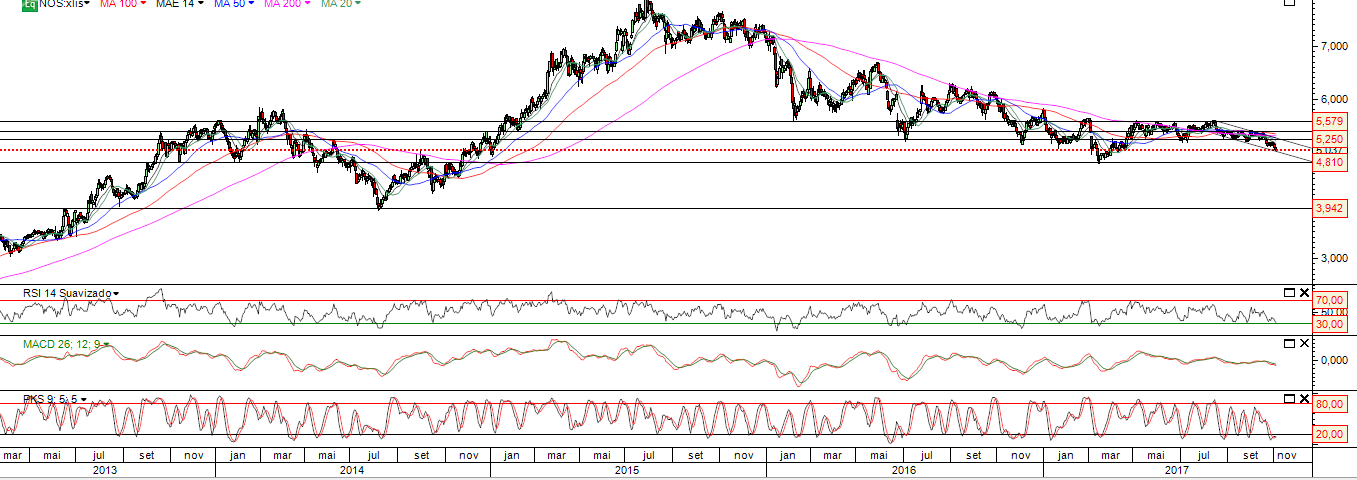
Task: Open the MA 100 indicator dropdown
Action: click(x=143, y=4)
